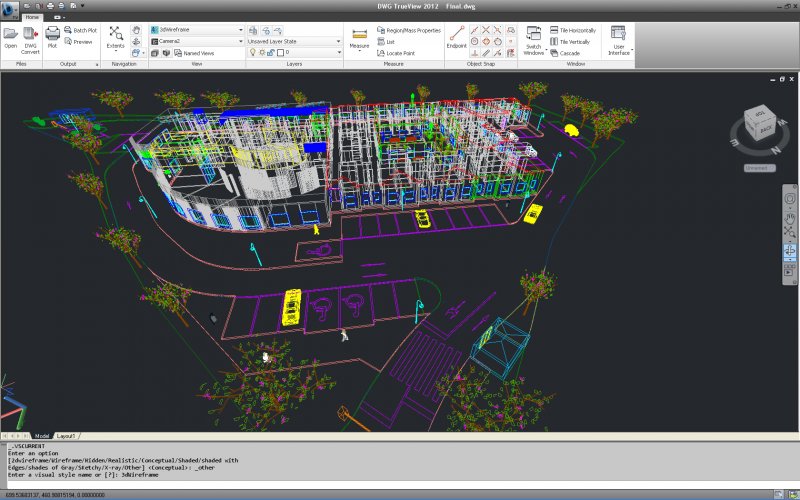
Task: Expand the Output panel dialog launcher
Action: pyautogui.click(x=96, y=64)
